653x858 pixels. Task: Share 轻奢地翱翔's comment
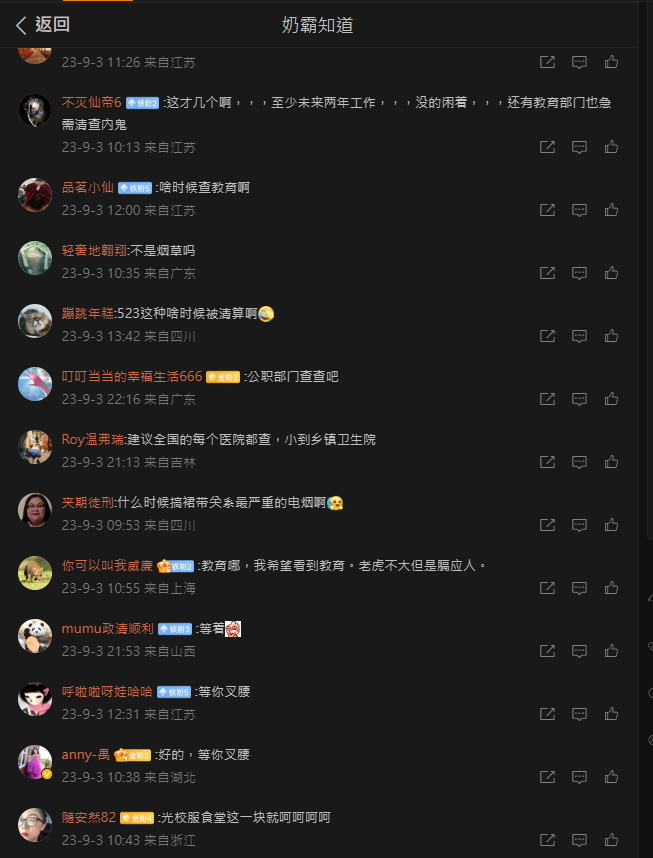click(x=547, y=273)
